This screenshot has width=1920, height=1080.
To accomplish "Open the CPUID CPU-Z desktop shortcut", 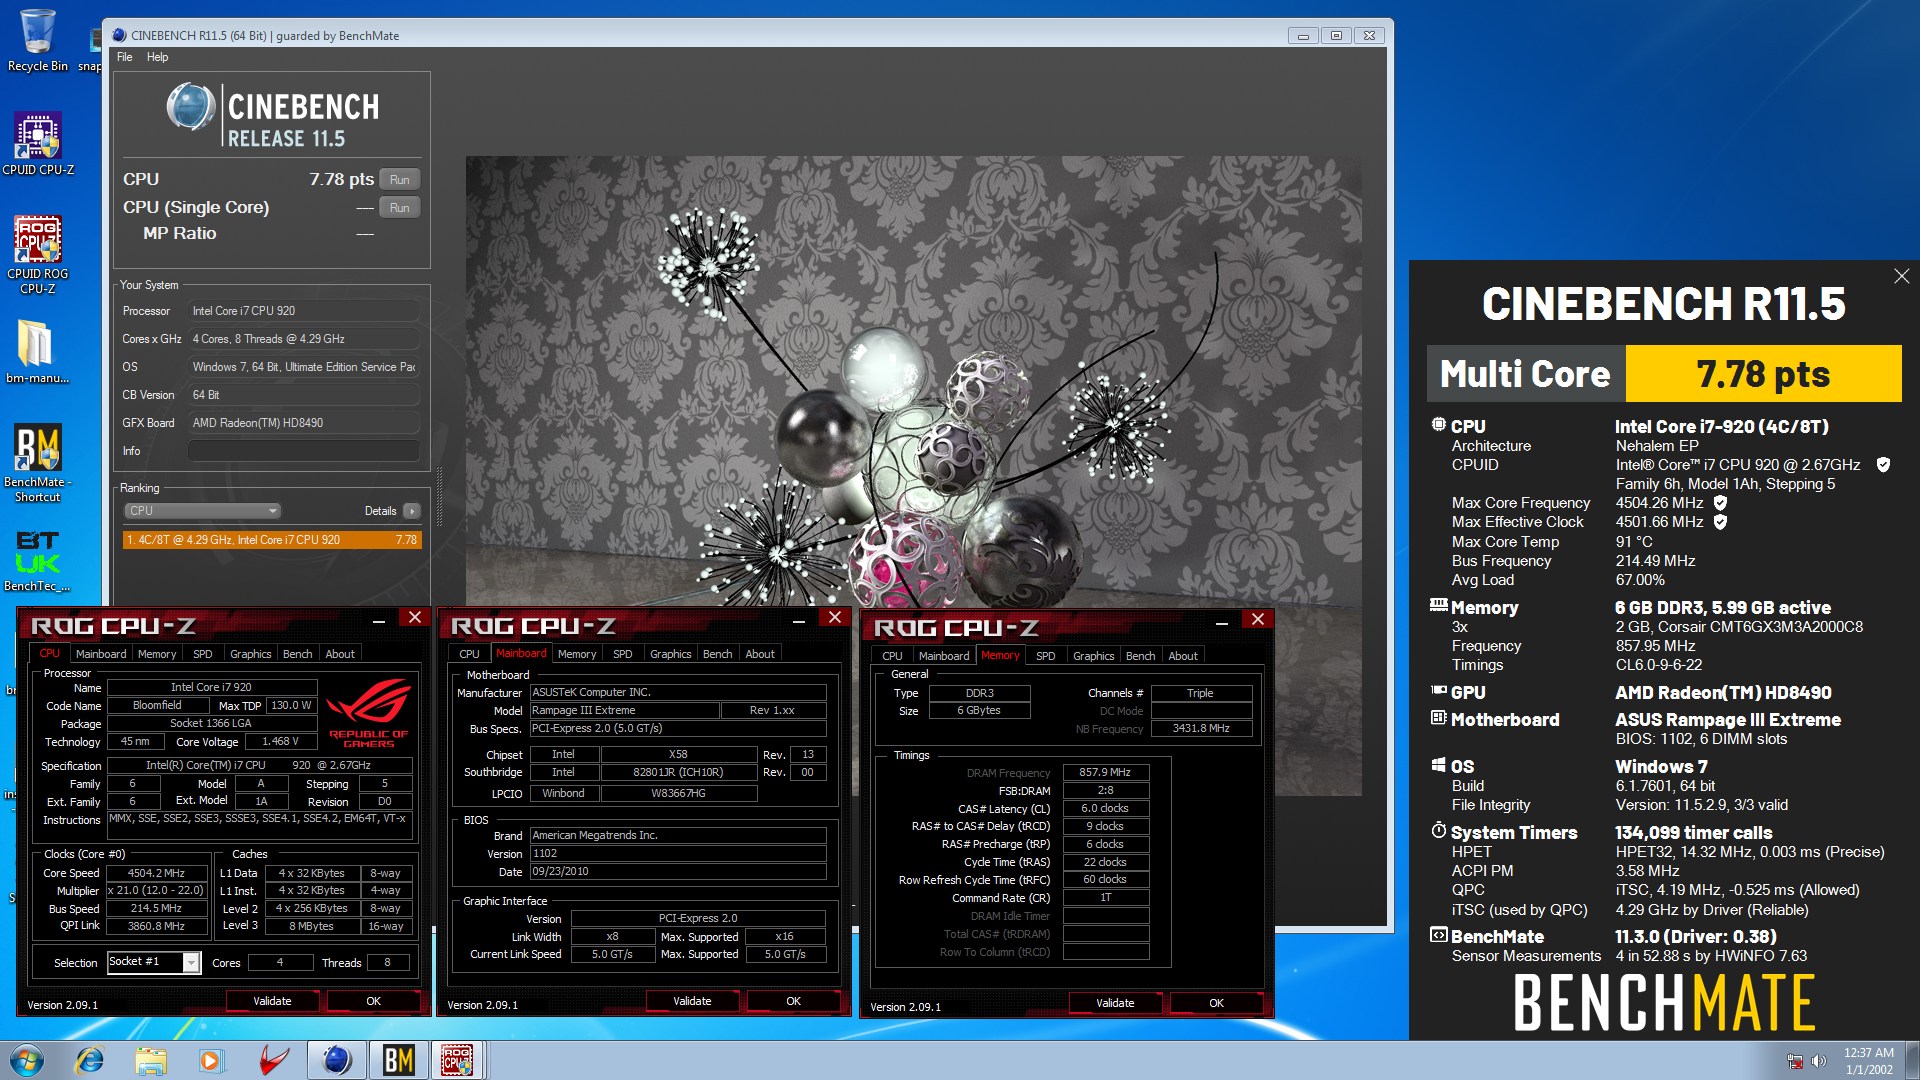I will (38, 143).
